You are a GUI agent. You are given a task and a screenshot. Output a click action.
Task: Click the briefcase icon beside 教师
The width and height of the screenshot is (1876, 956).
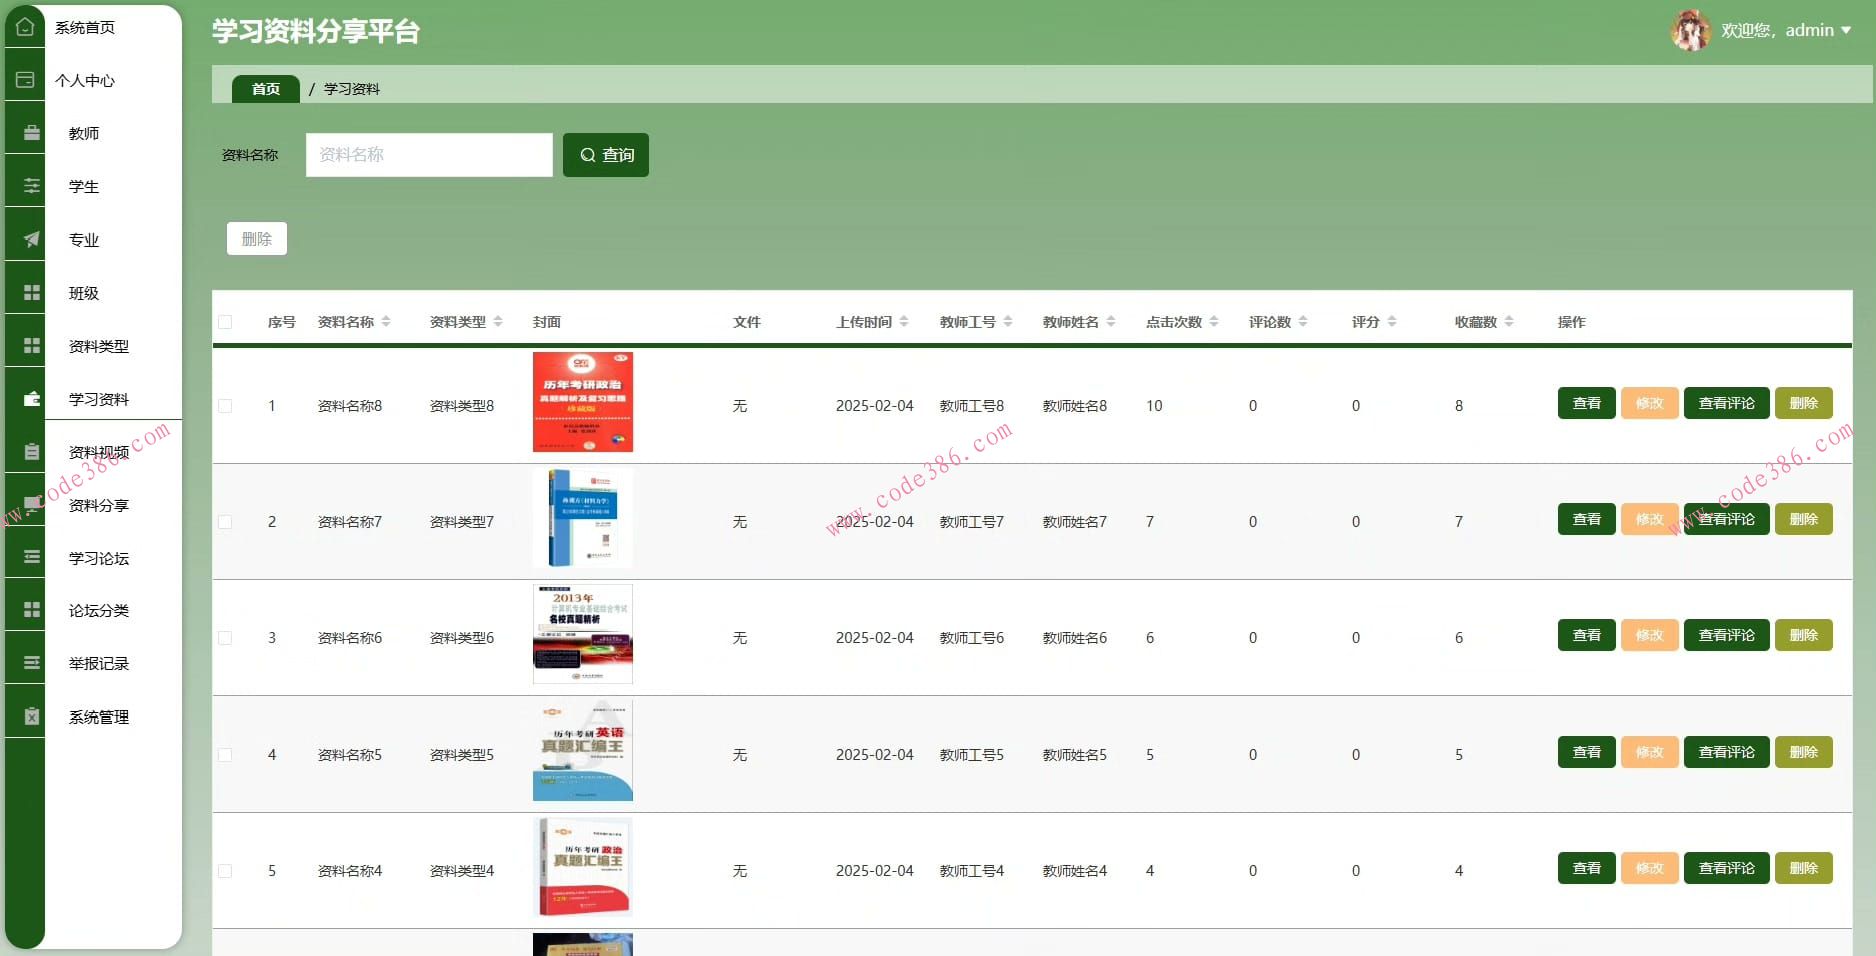click(x=32, y=133)
